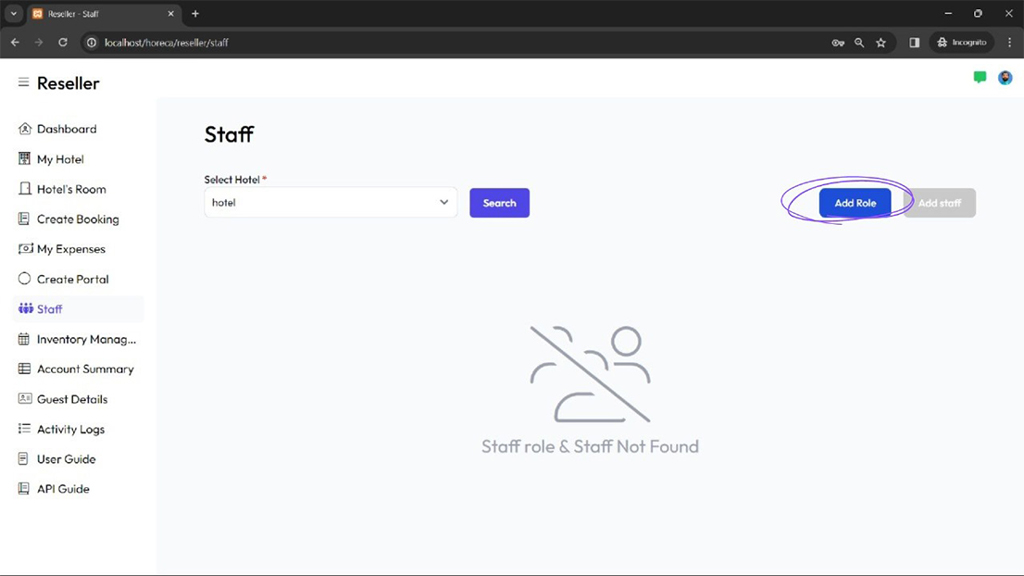Open the green chat message icon
The width and height of the screenshot is (1024, 576).
coord(980,78)
